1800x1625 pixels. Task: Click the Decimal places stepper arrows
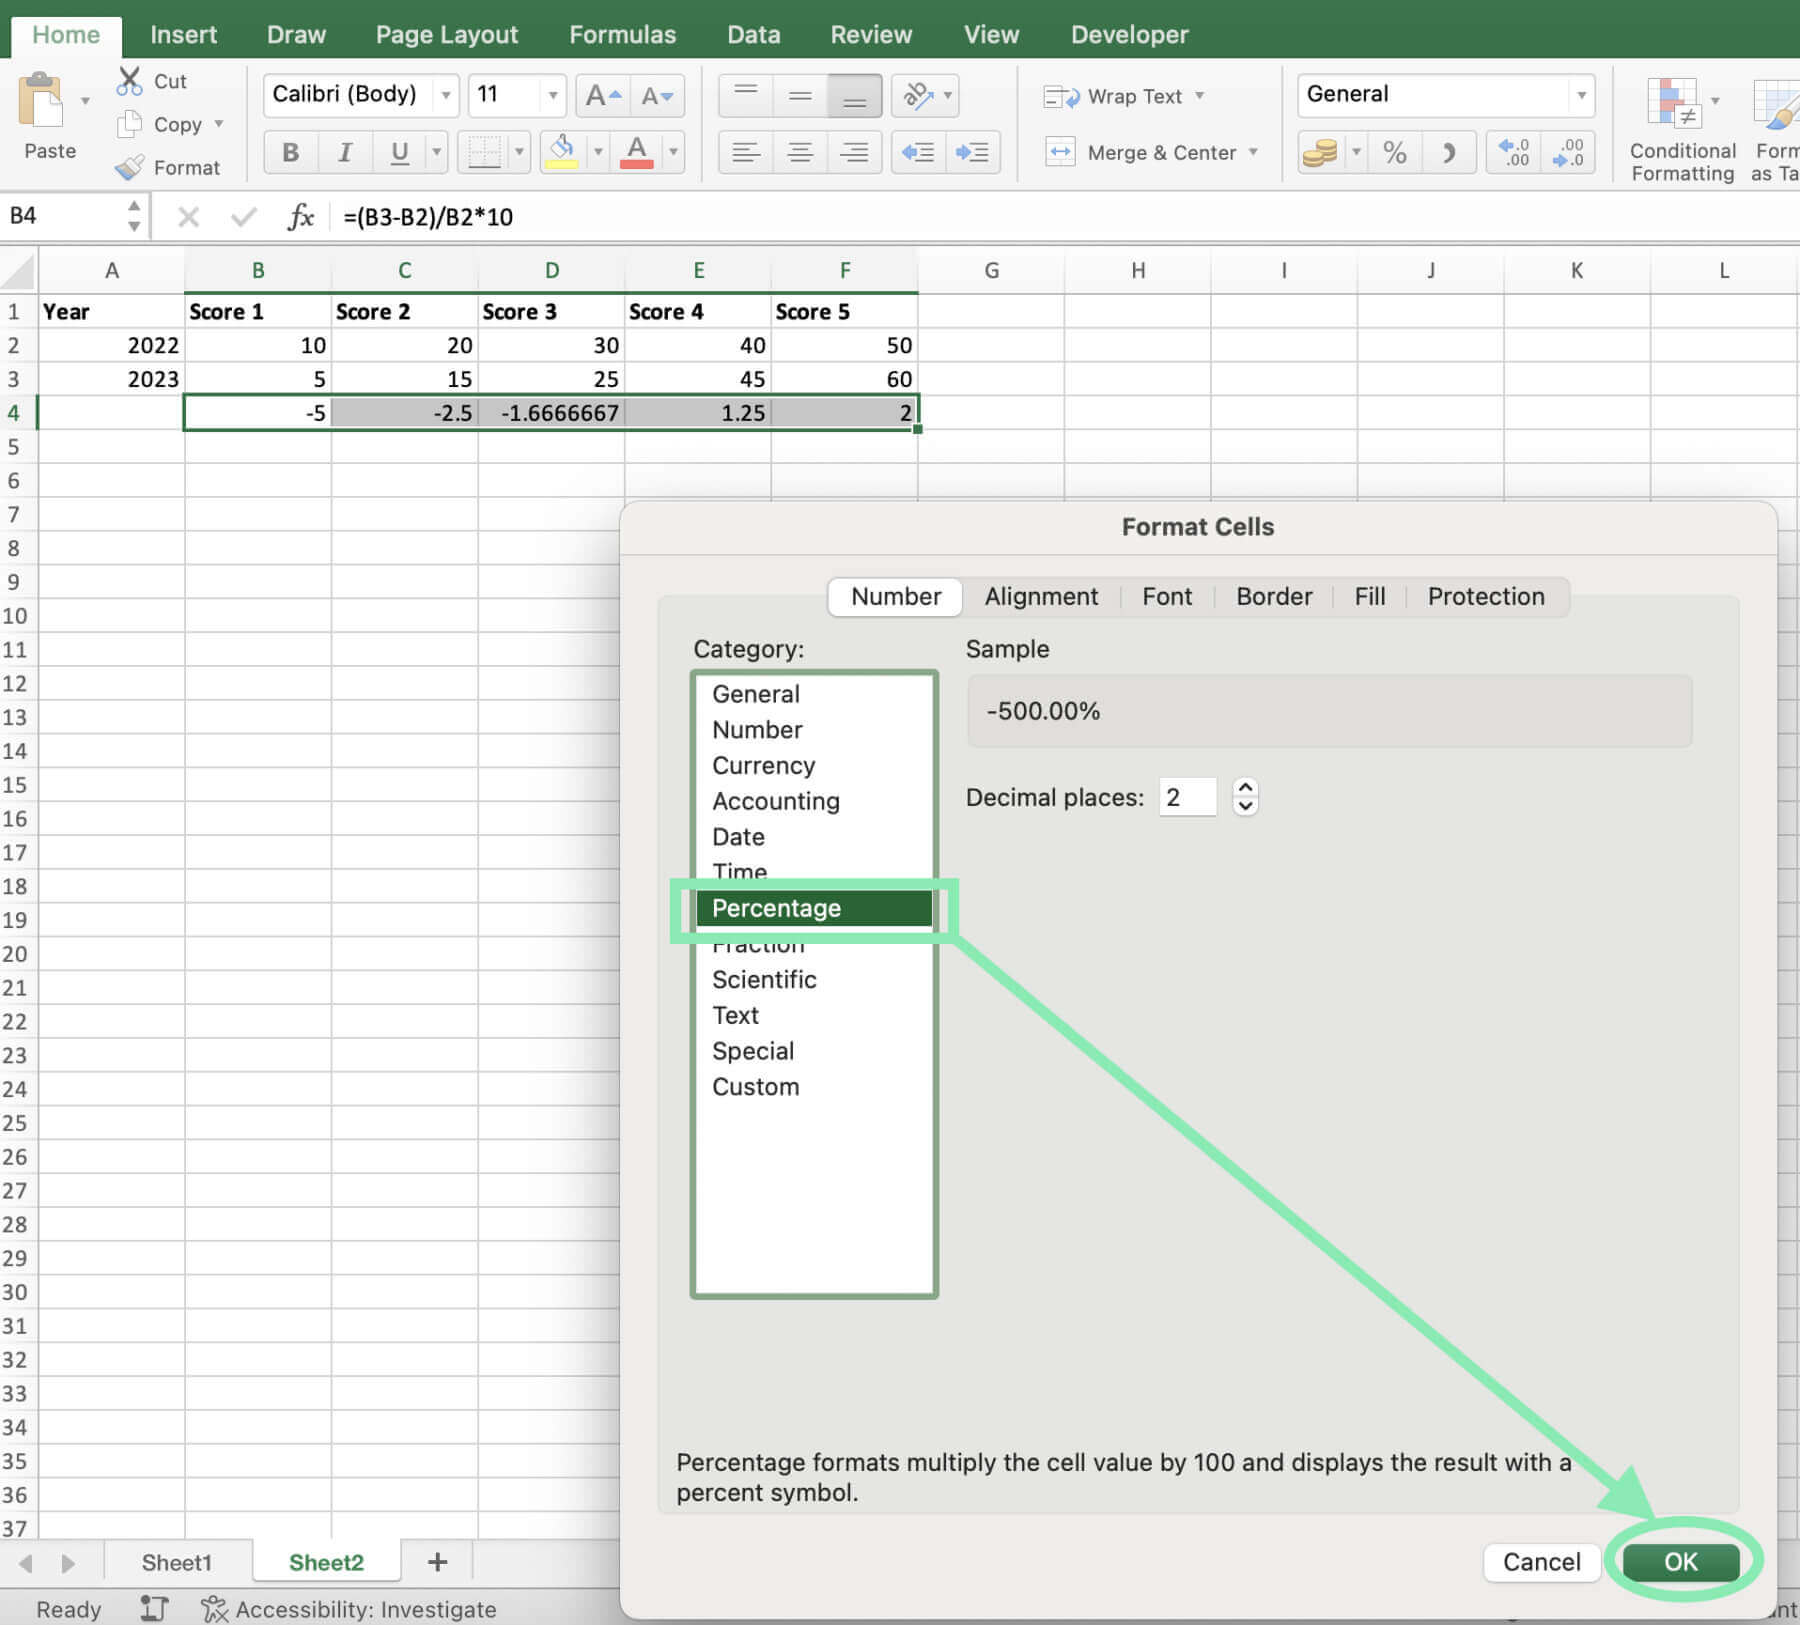(x=1245, y=797)
